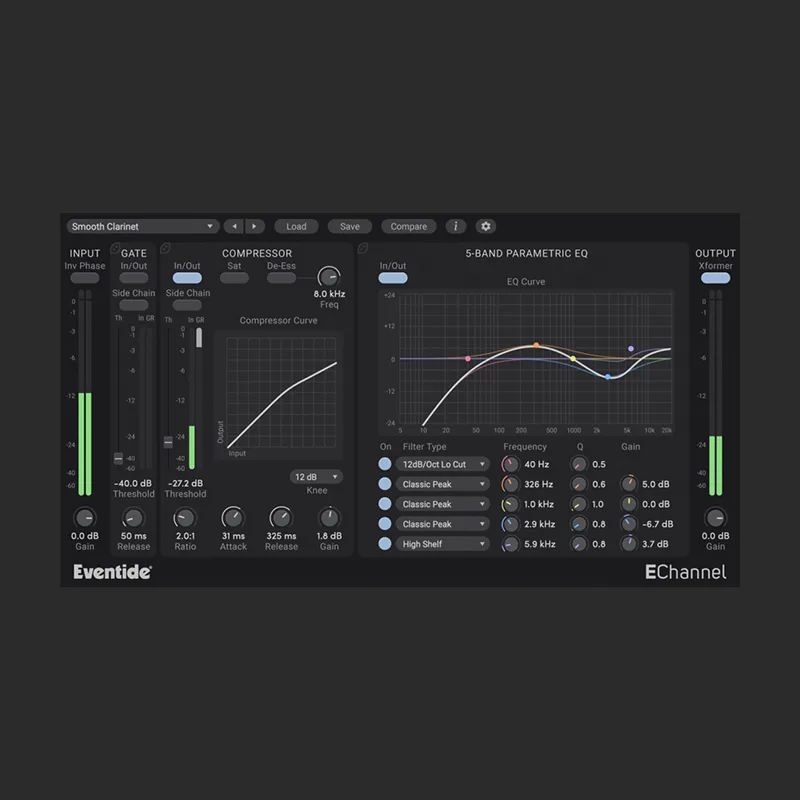Click the Compressor threshold slider handle
Screen dimensions: 800x800
pyautogui.click(x=168, y=442)
